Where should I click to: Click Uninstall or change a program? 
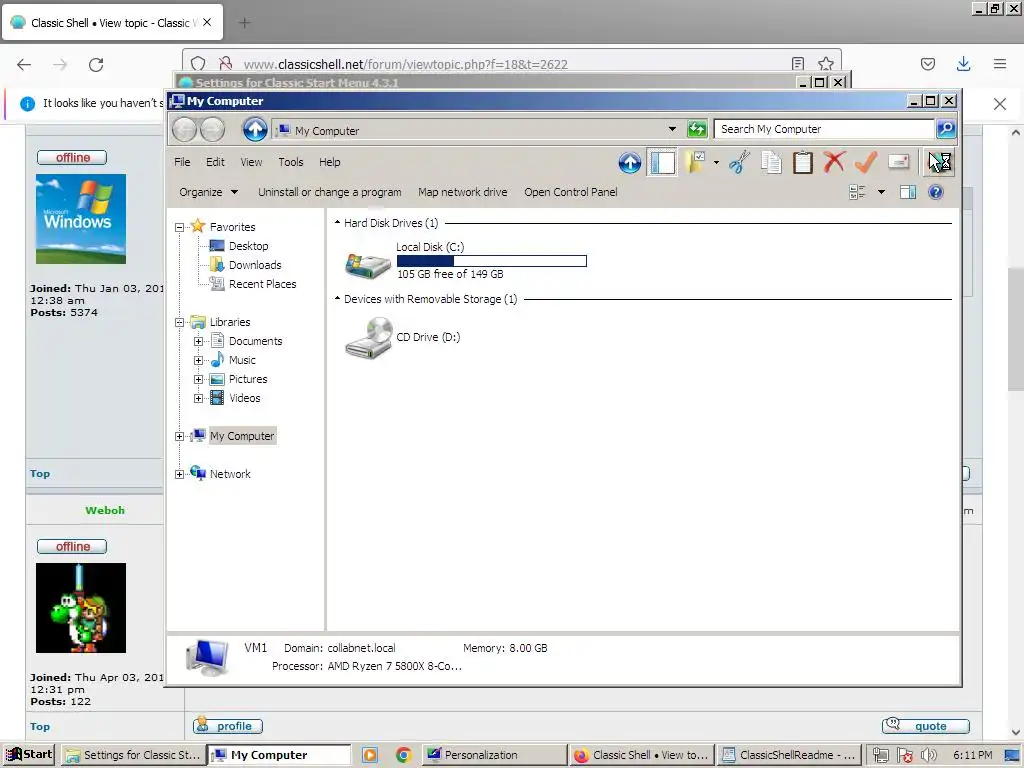point(329,192)
